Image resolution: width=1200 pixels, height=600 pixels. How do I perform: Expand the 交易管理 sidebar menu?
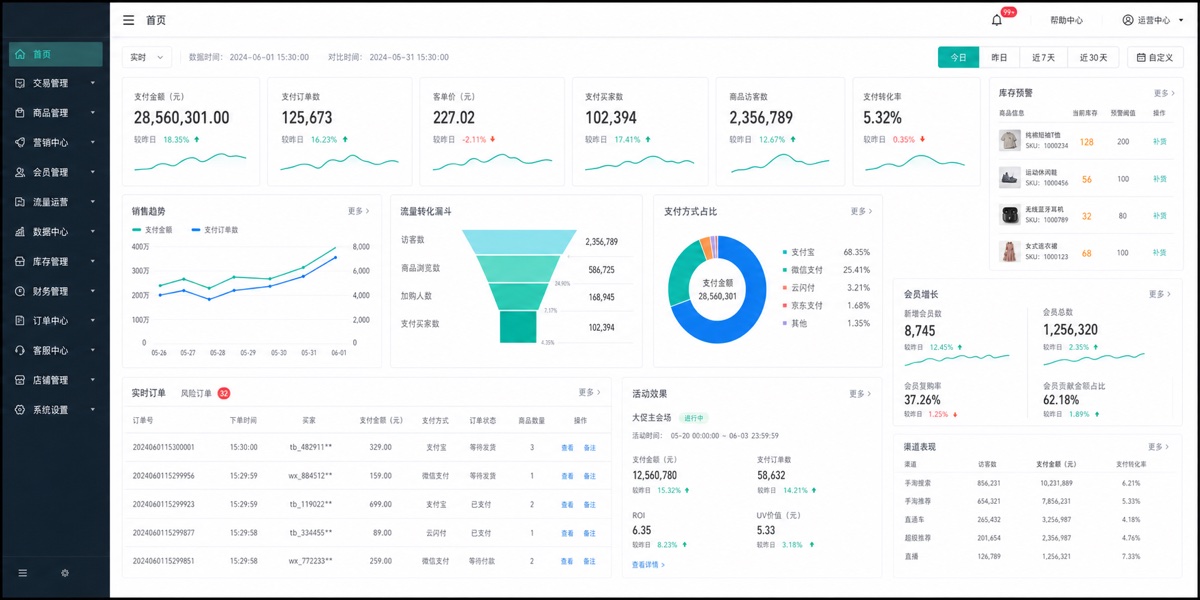click(x=56, y=84)
